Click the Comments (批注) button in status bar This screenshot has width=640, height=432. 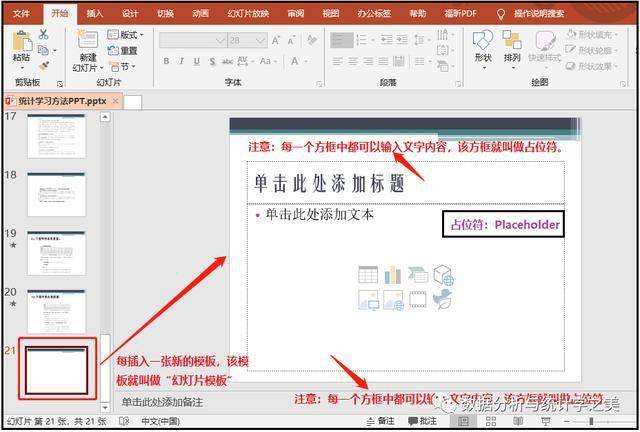pyautogui.click(x=422, y=421)
